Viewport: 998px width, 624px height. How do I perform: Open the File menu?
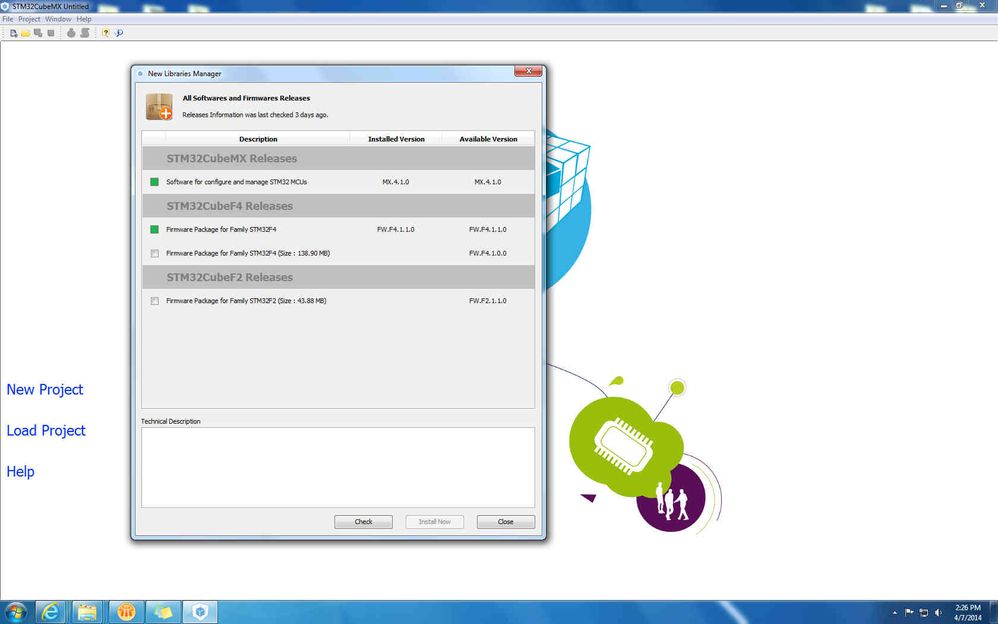[8, 19]
